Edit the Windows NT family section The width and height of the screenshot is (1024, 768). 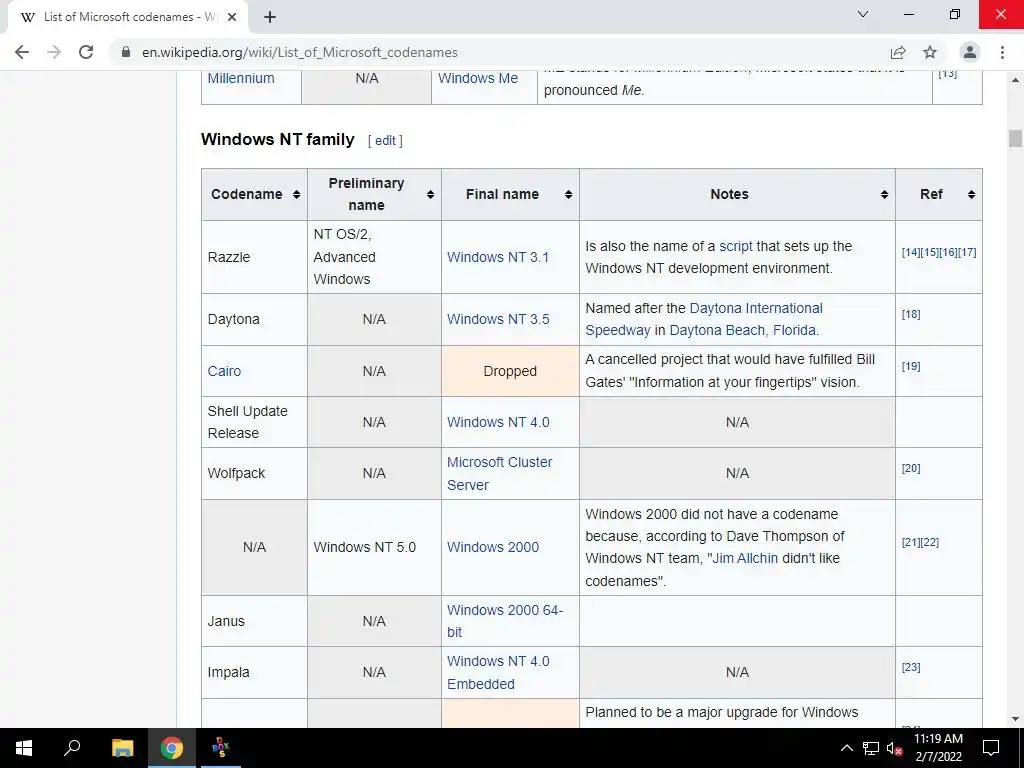pos(385,140)
